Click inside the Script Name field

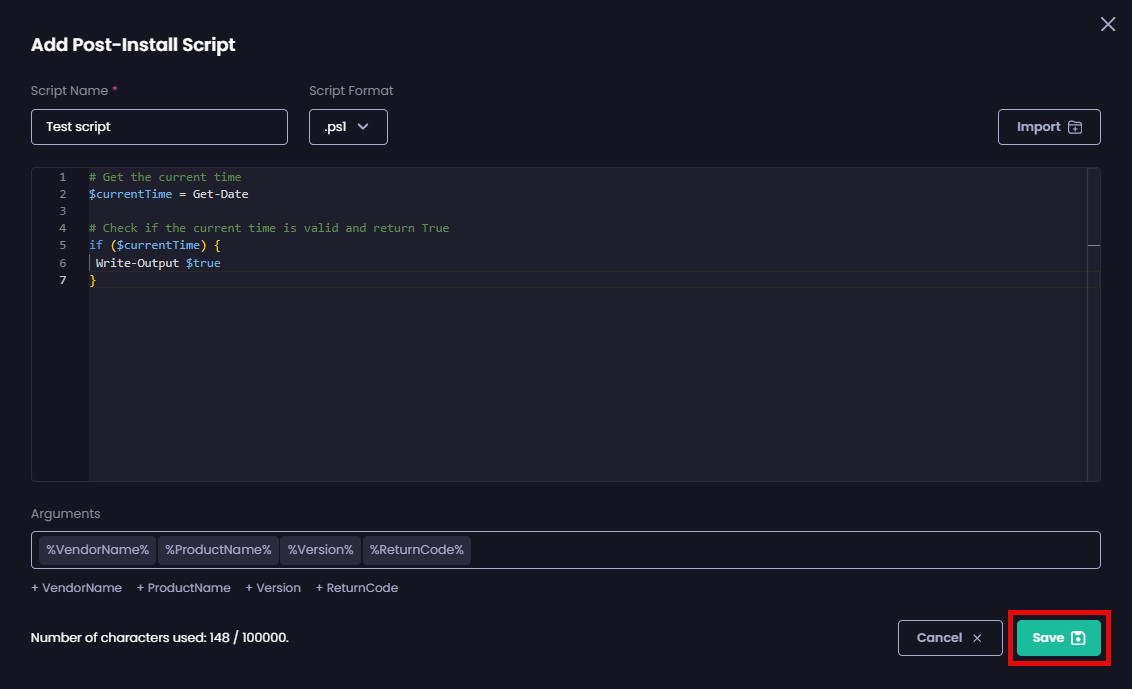(158, 126)
